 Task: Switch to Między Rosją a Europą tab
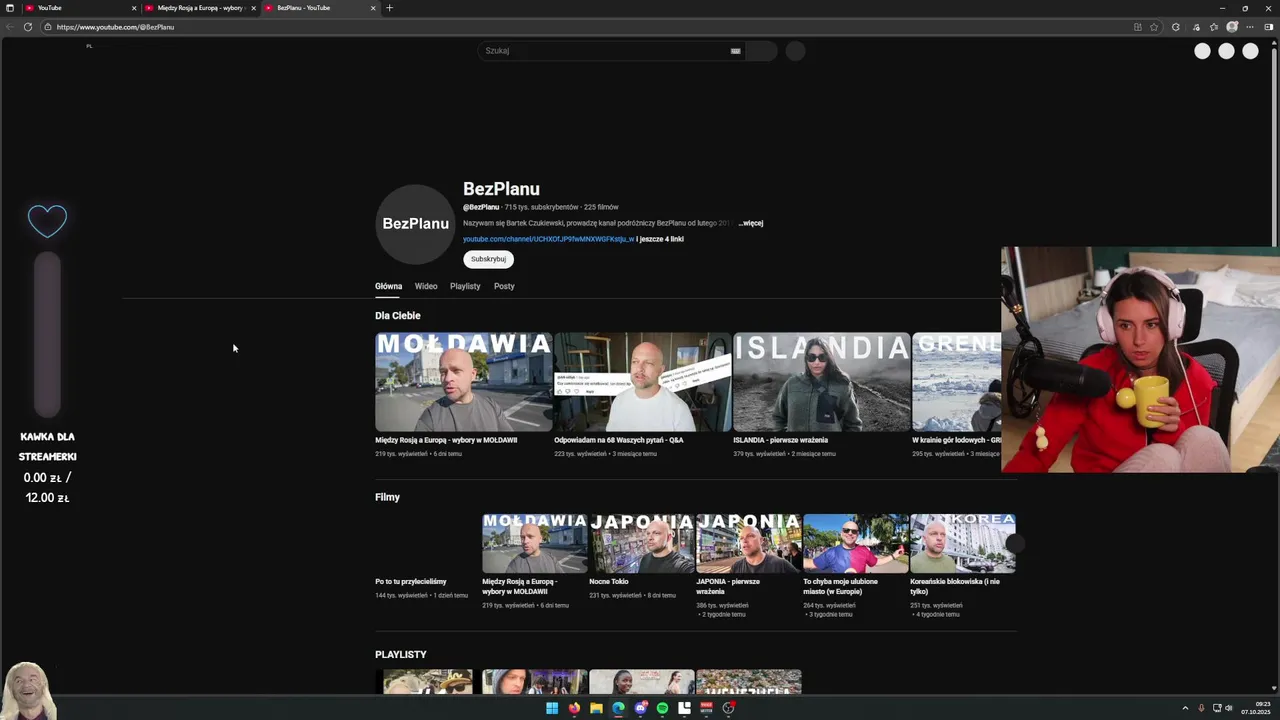pyautogui.click(x=200, y=8)
